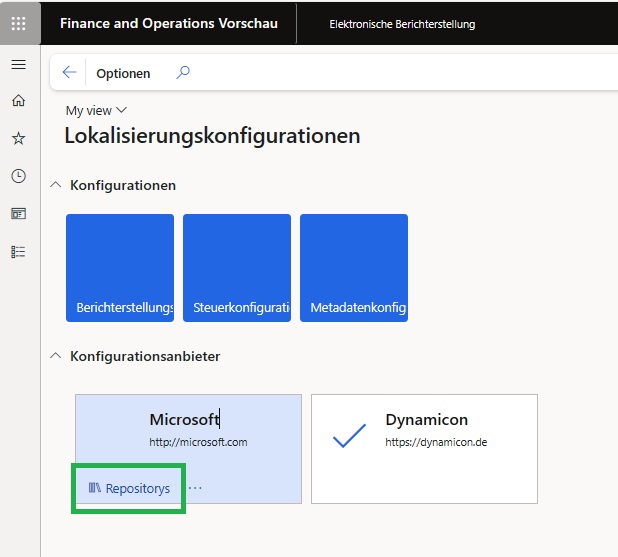Click Repositorys on the Microsoft card
Viewport: 618px width, 557px height.
click(129, 489)
